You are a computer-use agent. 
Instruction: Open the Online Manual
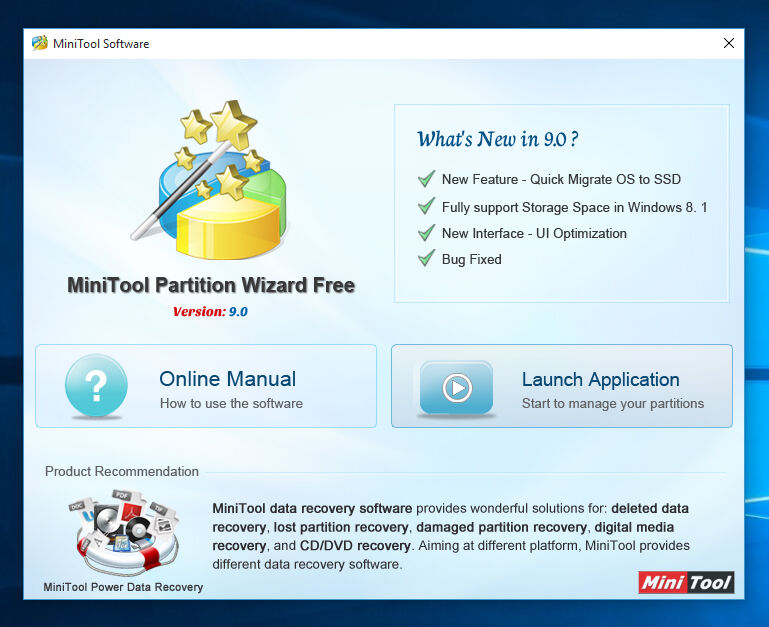pyautogui.click(x=206, y=386)
